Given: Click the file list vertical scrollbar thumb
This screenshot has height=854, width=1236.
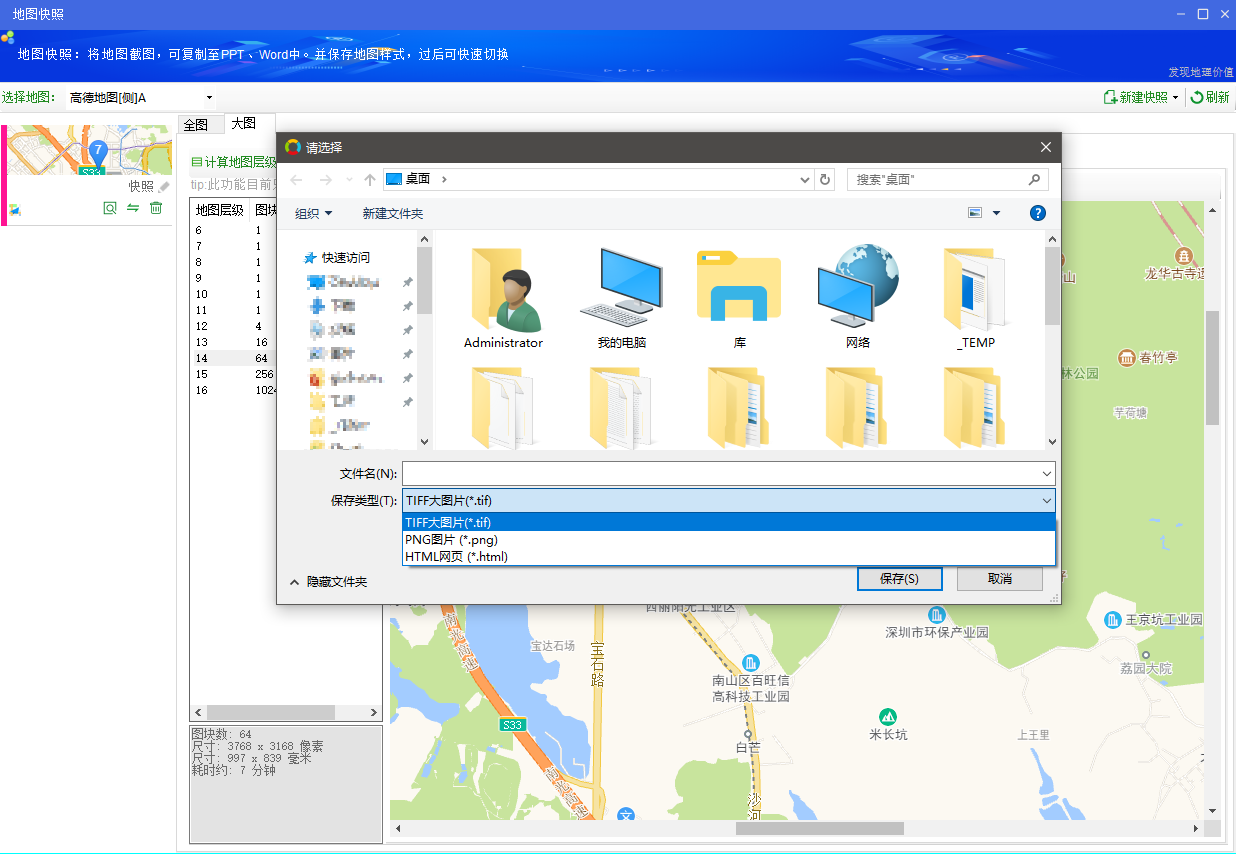Looking at the screenshot, I should tap(1052, 285).
